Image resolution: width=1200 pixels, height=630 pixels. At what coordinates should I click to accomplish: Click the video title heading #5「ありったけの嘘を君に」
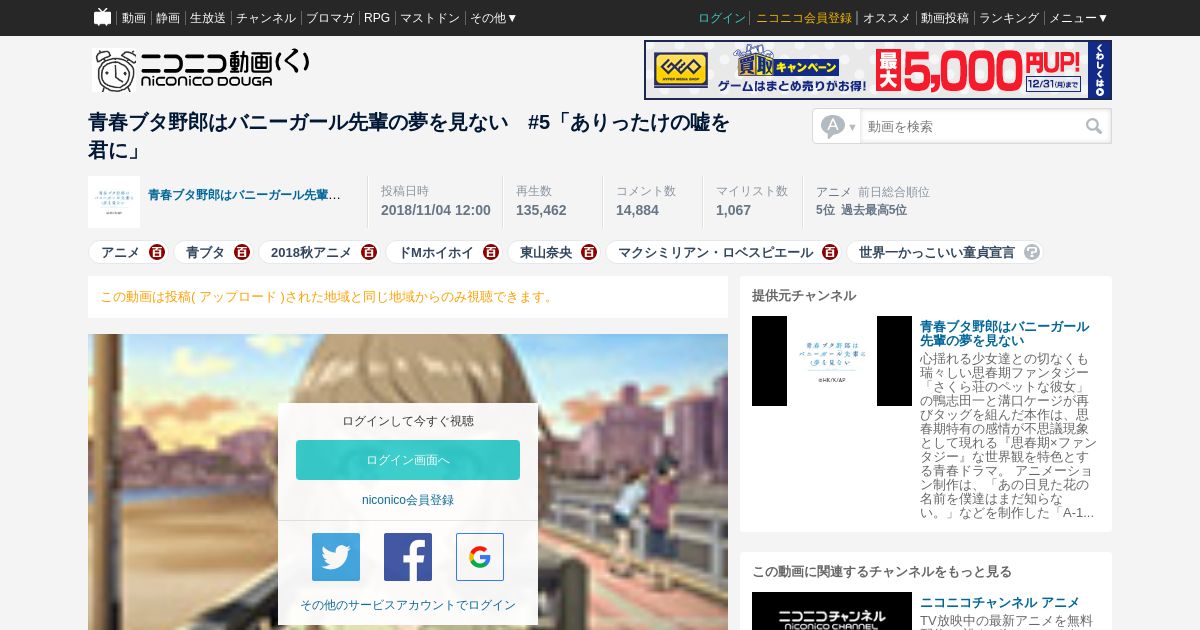[409, 136]
